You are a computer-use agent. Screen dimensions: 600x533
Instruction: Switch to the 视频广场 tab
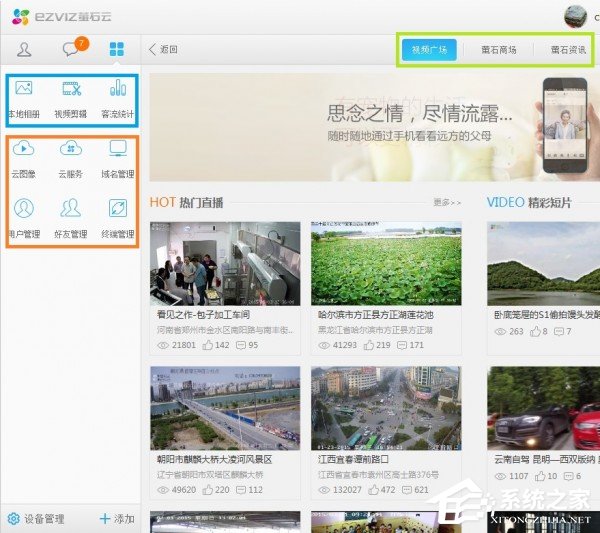[x=429, y=50]
